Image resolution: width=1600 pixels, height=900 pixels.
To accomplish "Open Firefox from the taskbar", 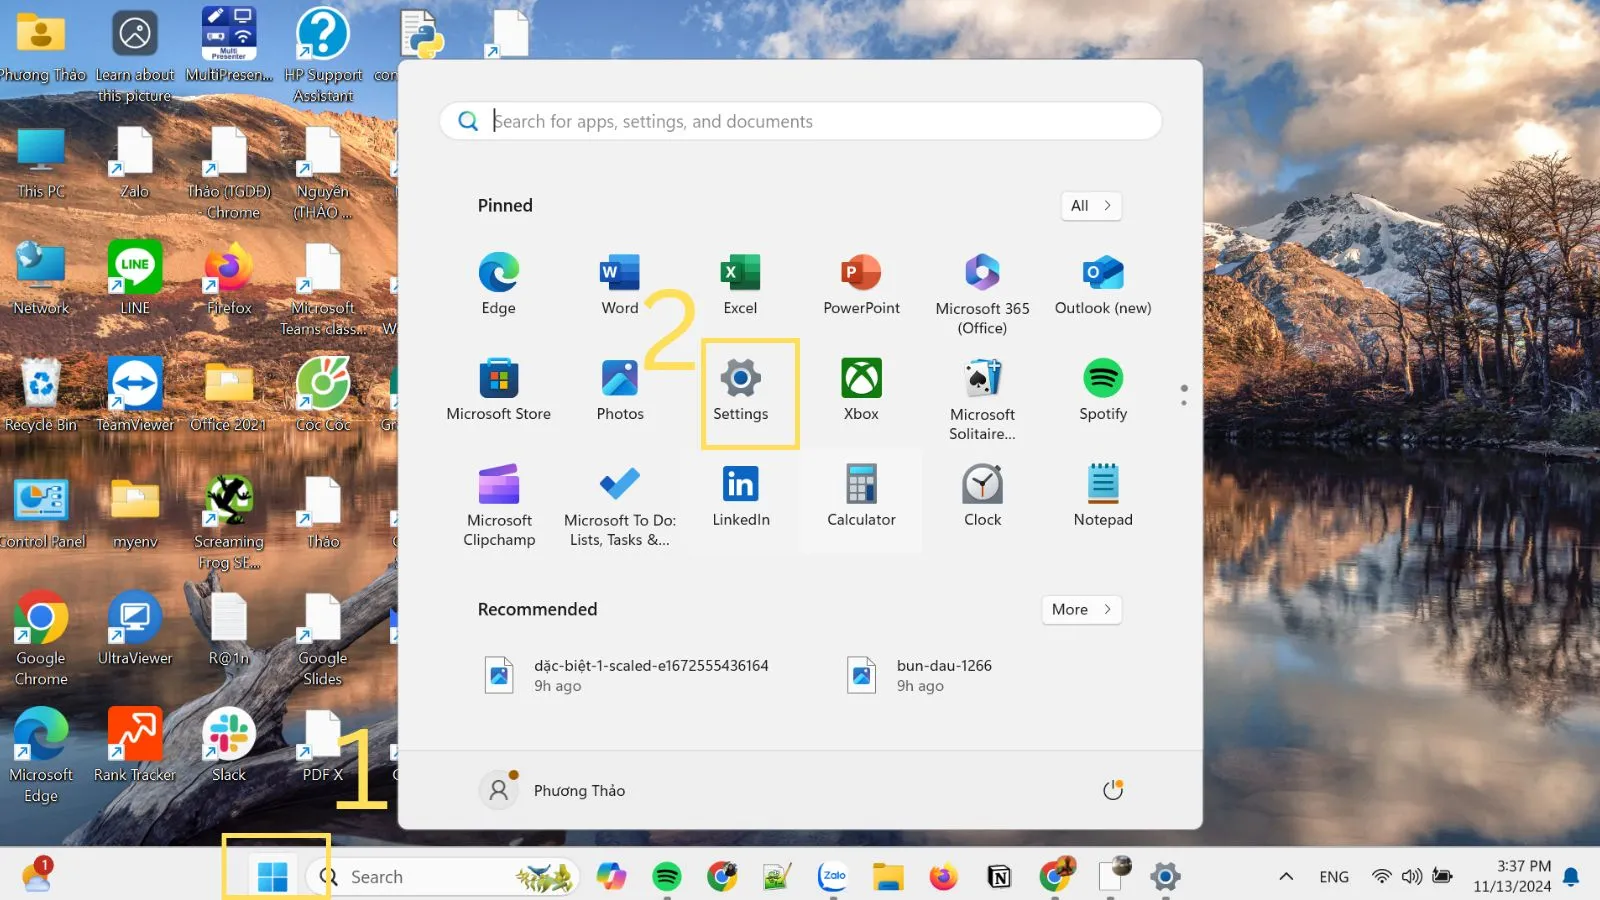I will tap(943, 876).
